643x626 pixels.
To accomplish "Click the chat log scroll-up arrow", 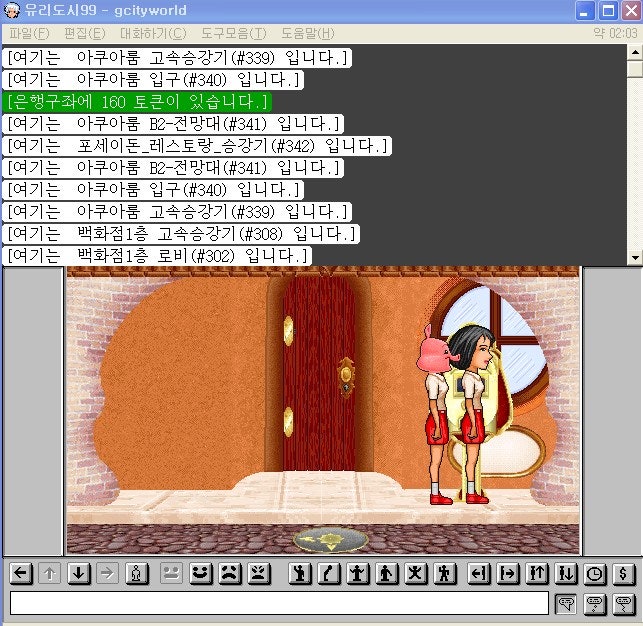I will coord(634,53).
